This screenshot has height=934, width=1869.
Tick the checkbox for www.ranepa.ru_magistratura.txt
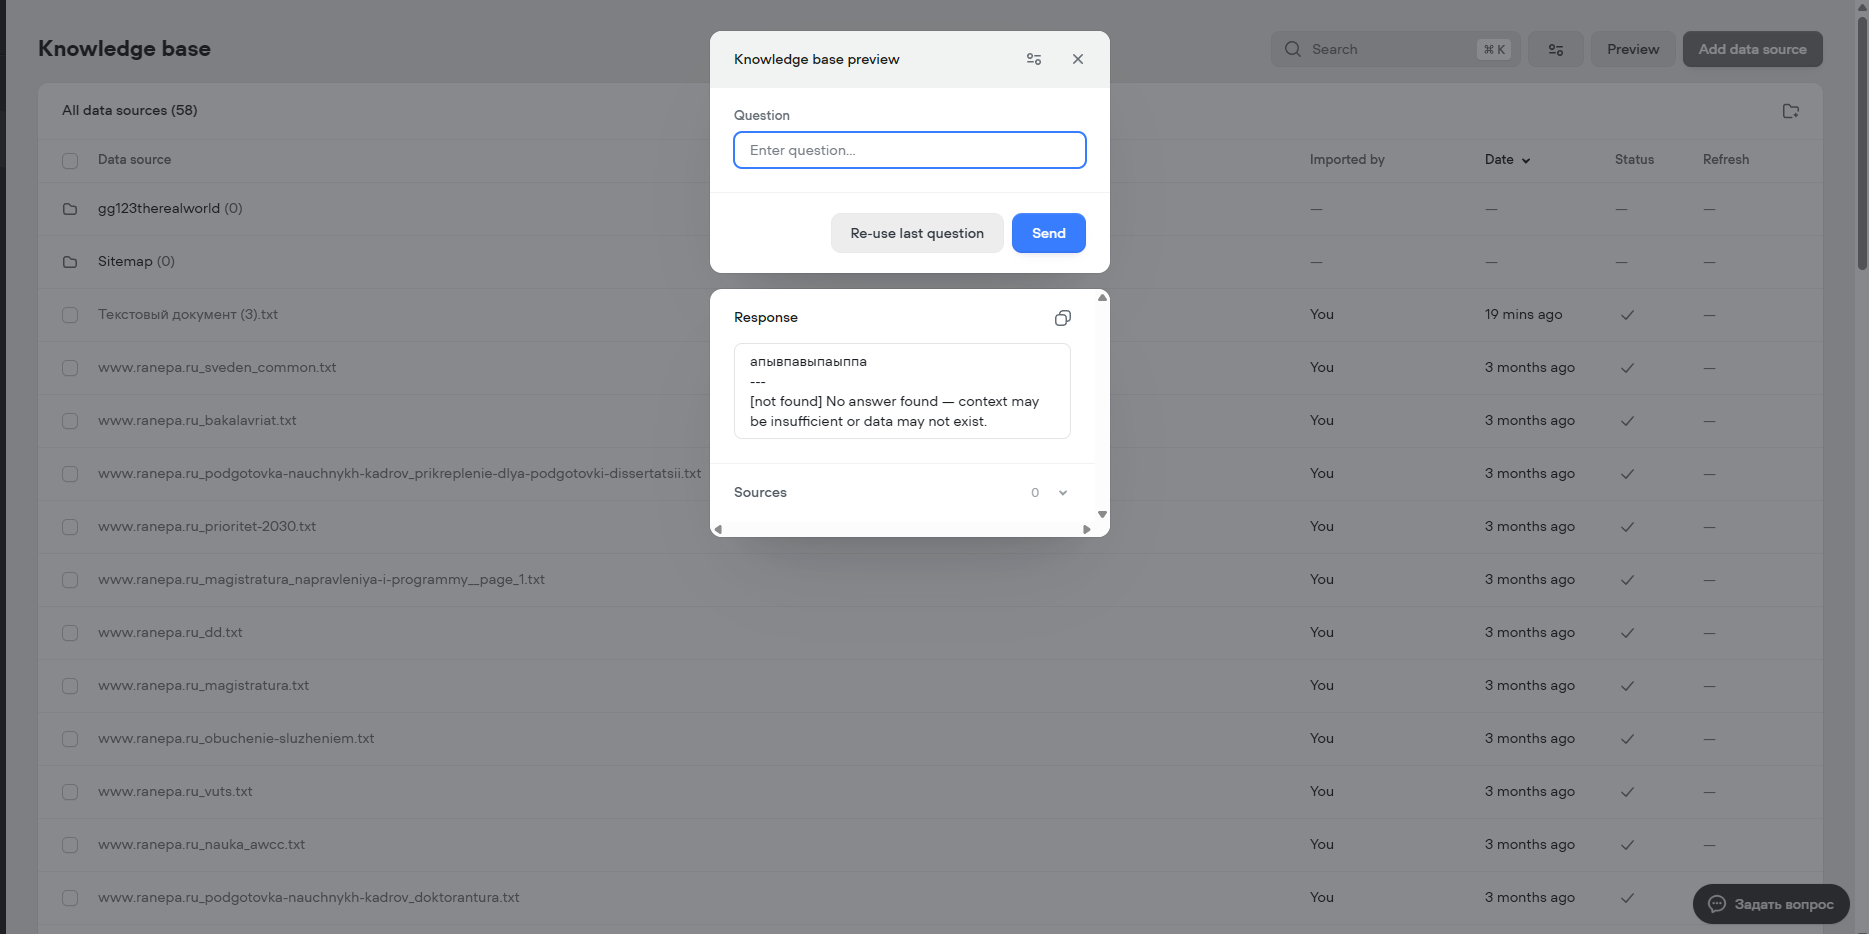[x=70, y=686]
